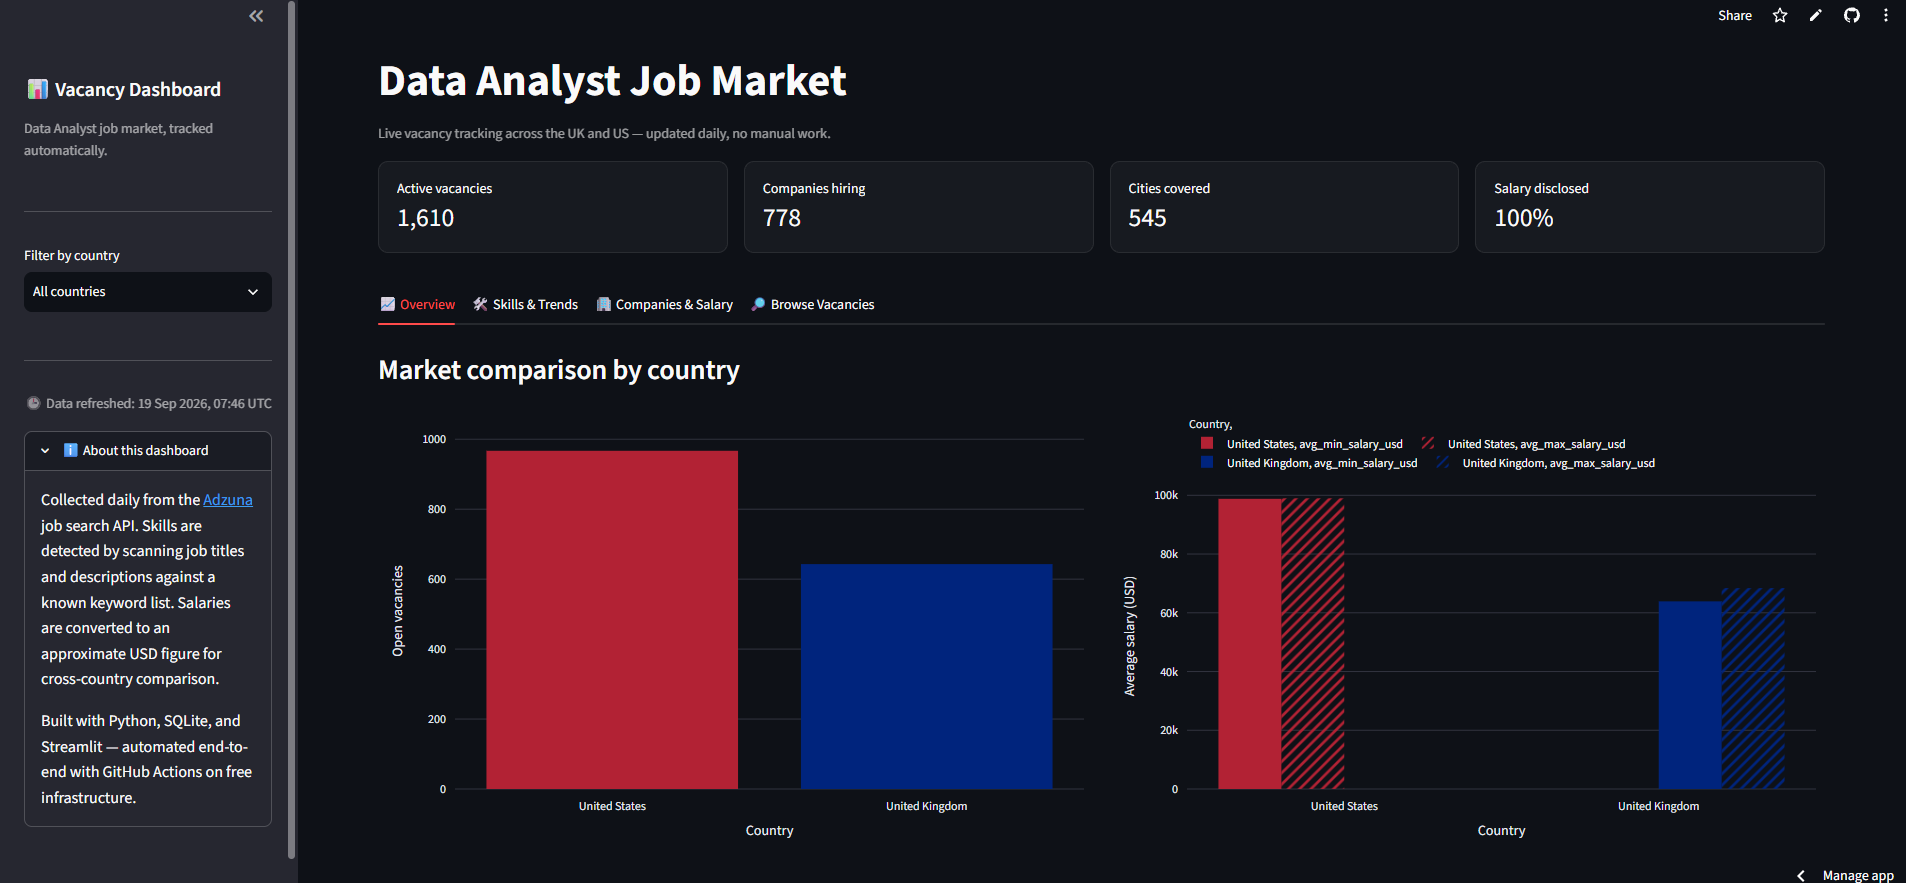Click the Browse Vacancies magnifier icon
Viewport: 1906px width, 883px height.
759,304
